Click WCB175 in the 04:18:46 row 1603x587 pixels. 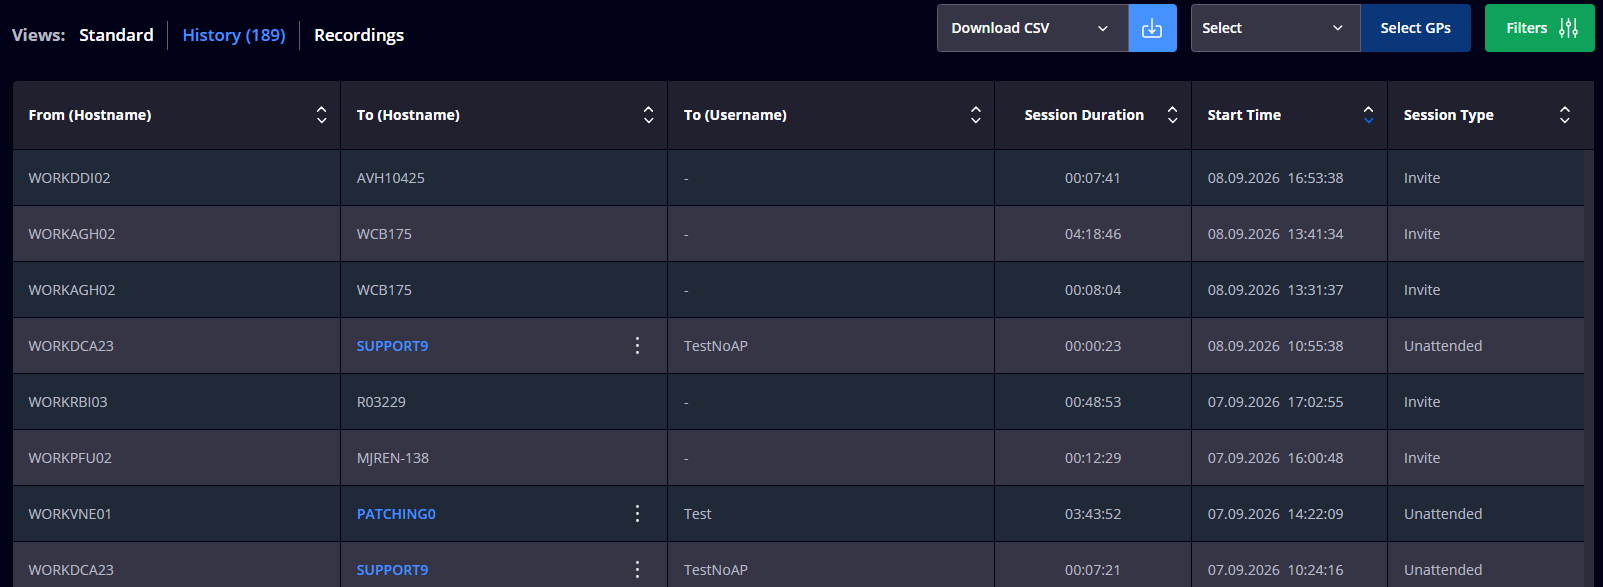[384, 234]
